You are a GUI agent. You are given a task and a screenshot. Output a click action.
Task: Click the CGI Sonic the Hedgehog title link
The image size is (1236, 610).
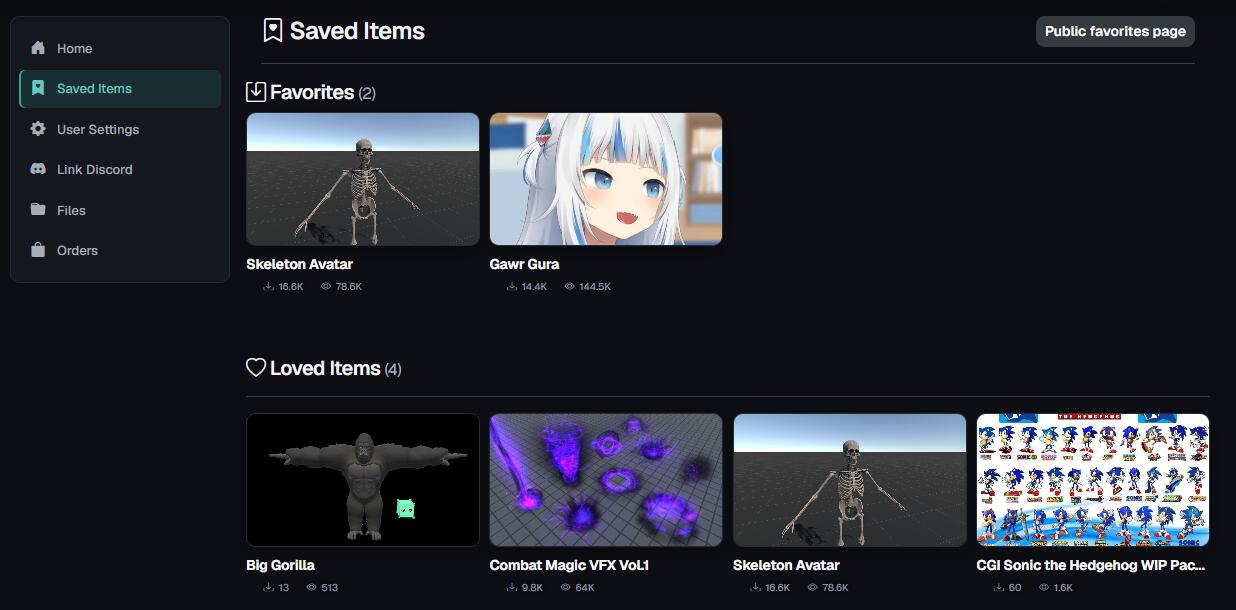(1091, 565)
